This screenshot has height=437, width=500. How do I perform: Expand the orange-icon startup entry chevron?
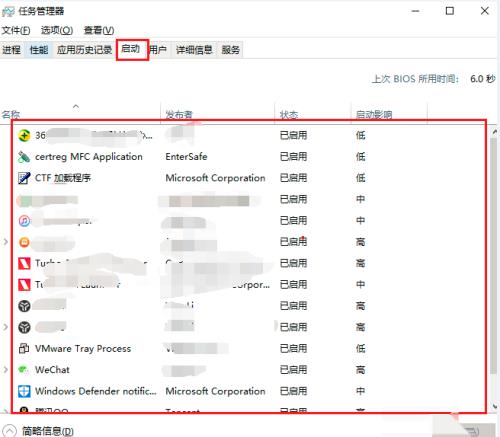(x=5, y=242)
